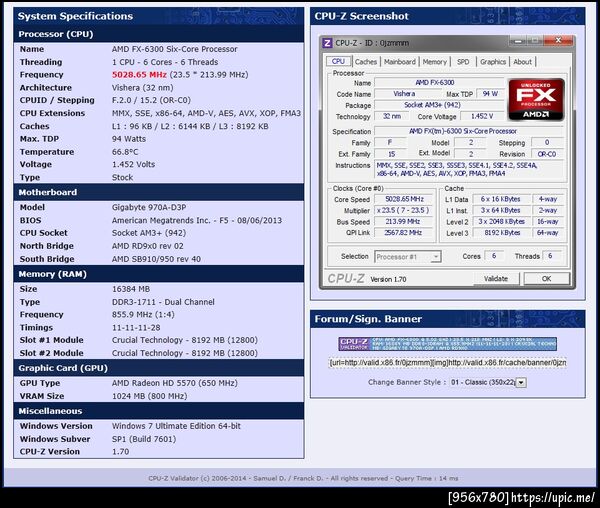The height and width of the screenshot is (508, 600).
Task: Click the DDR3-1711 - Dual Channel value
Action: (163, 302)
